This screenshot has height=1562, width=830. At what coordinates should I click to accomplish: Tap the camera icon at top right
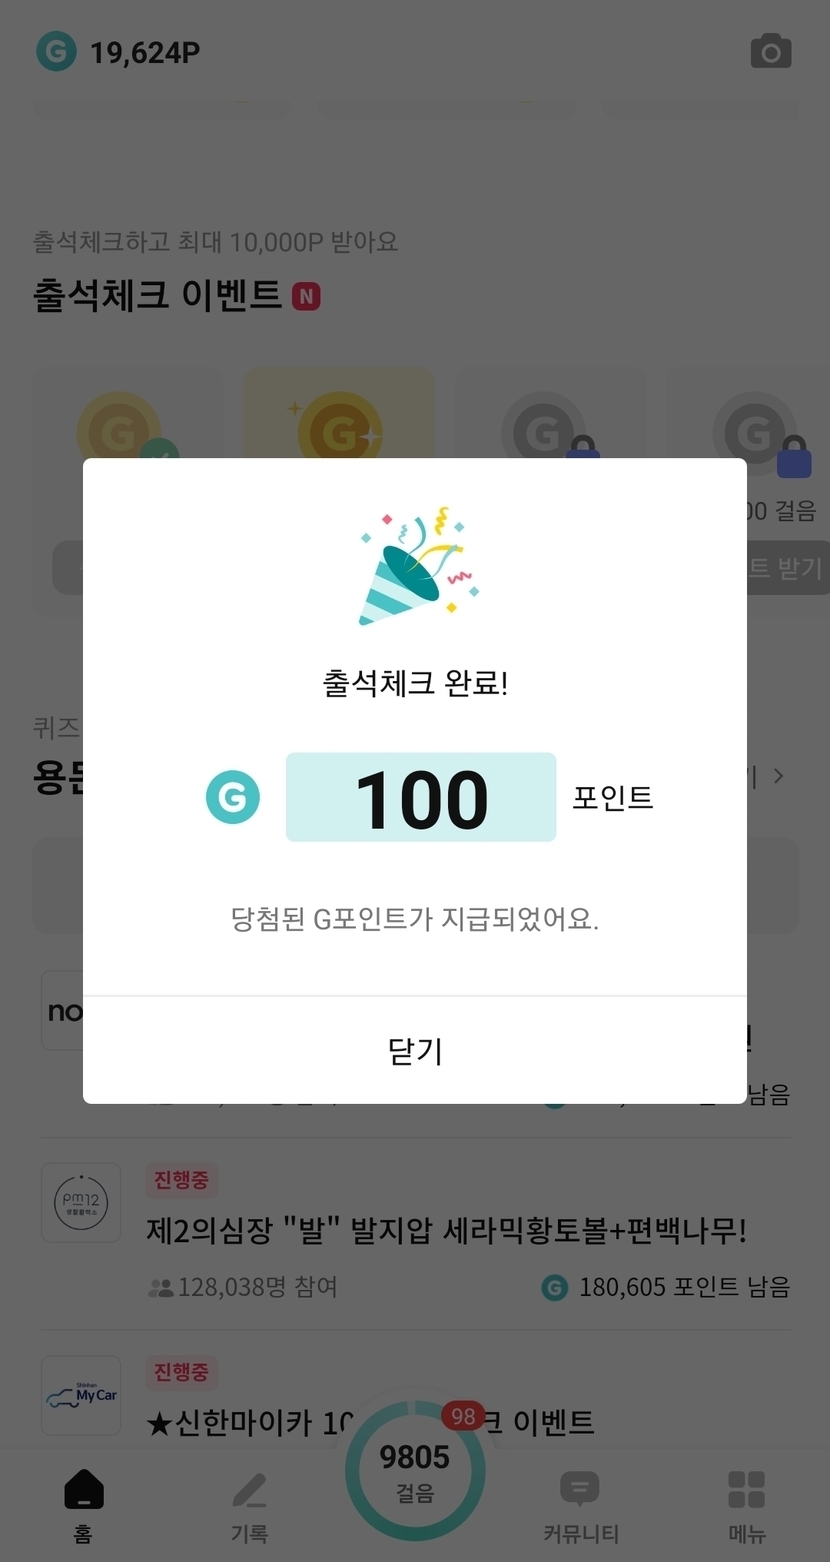tap(770, 52)
